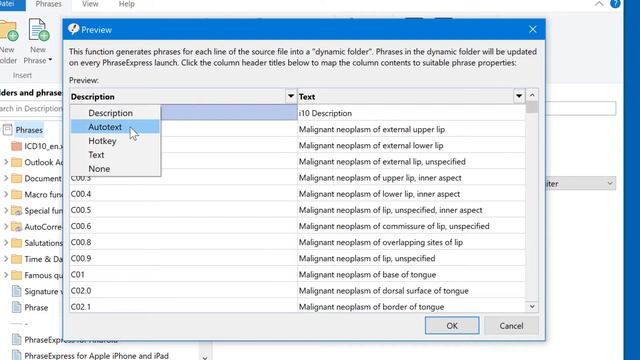Select the C01 cell
Viewport: 640px width, 360px height.
(183, 274)
